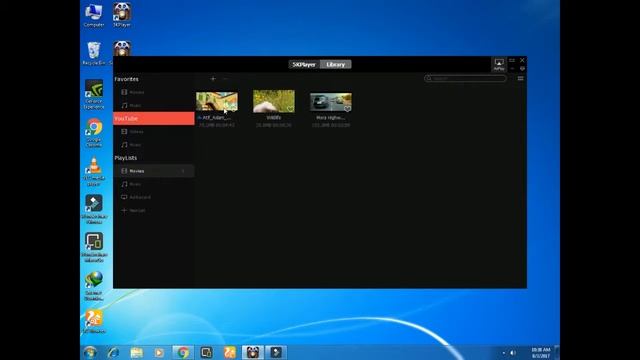Click the volume icon in the system tray
The height and width of the screenshot is (360, 640).
[x=513, y=353]
